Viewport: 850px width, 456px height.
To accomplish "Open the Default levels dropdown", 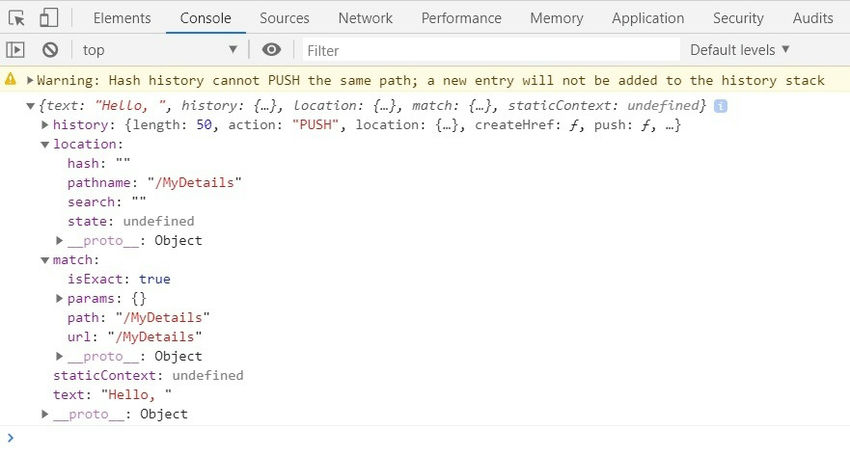I will (x=740, y=50).
